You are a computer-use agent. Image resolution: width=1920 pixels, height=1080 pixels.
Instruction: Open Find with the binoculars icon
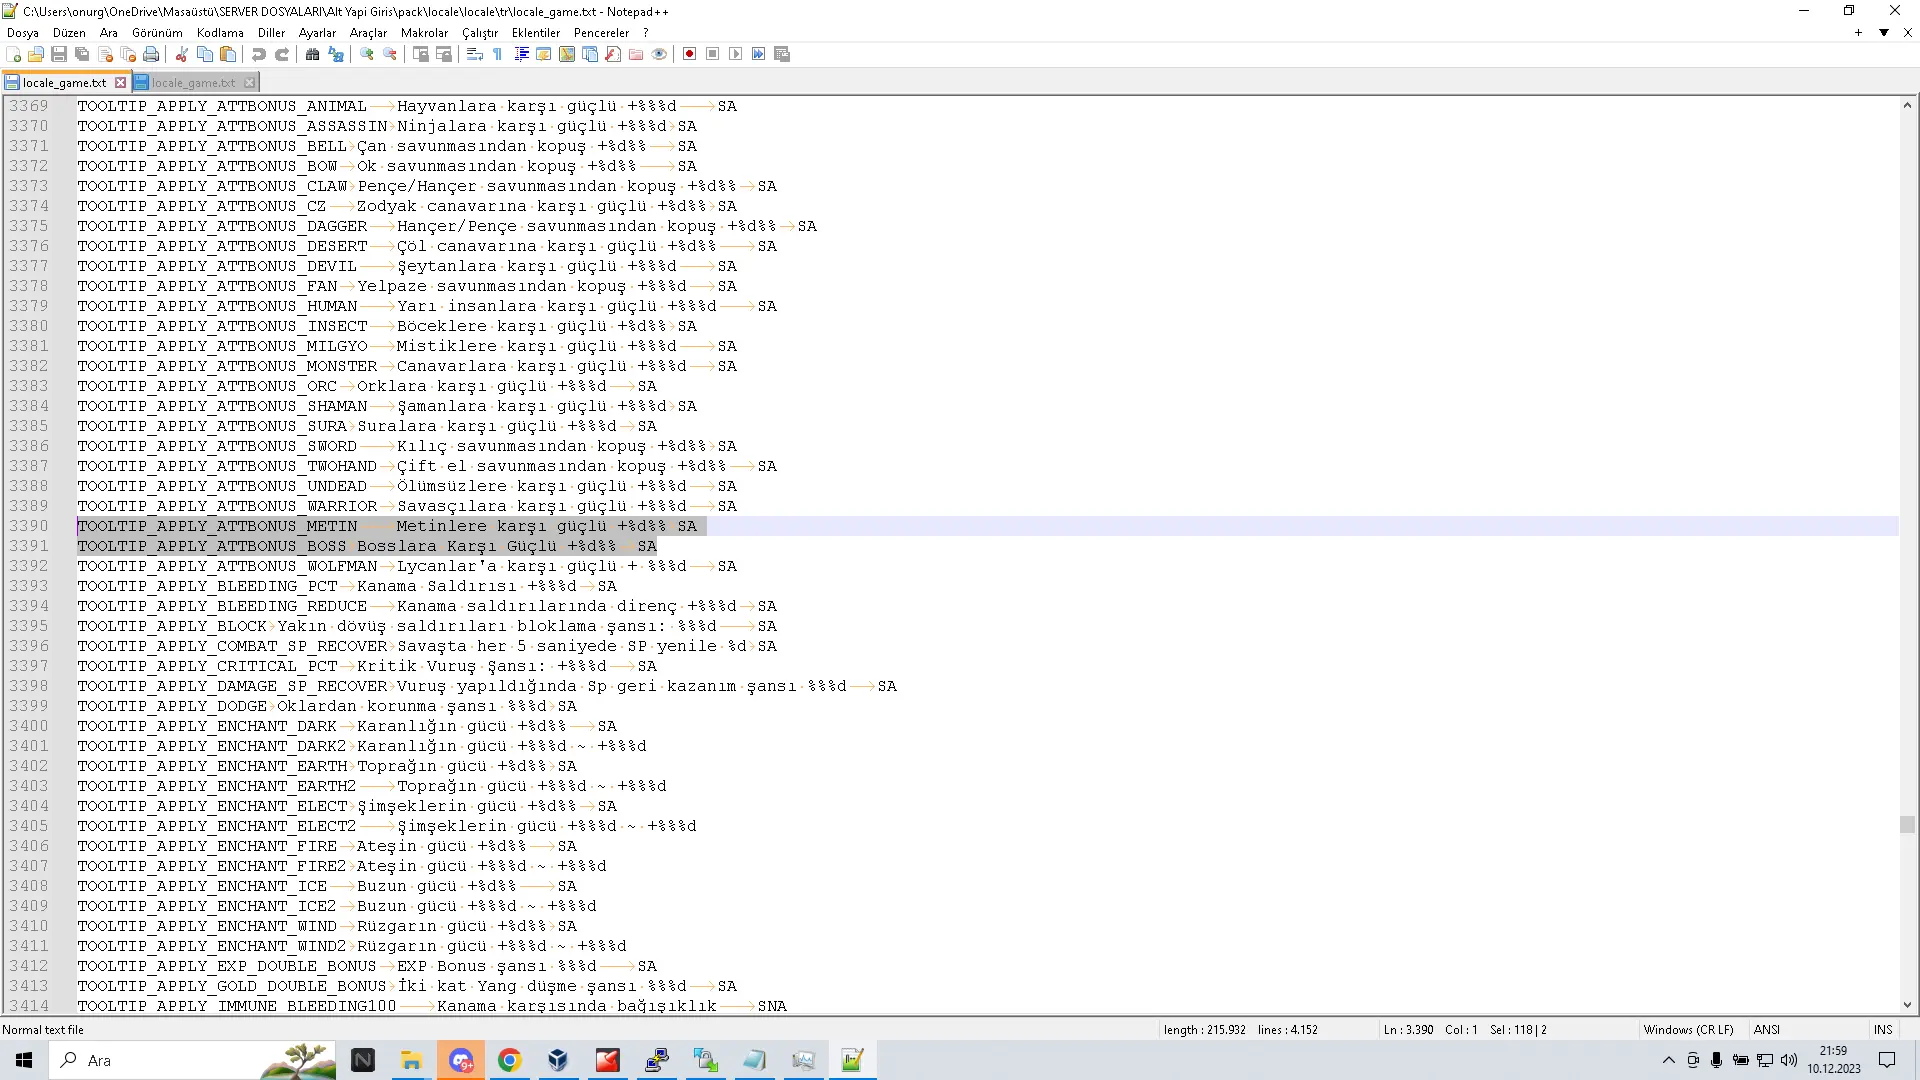(x=313, y=54)
